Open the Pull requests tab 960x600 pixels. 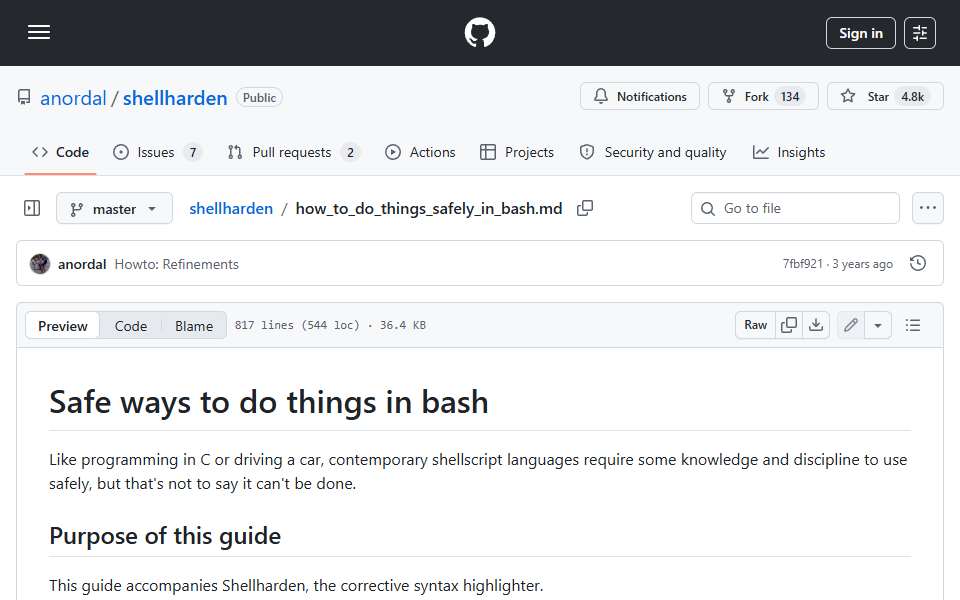(x=293, y=152)
